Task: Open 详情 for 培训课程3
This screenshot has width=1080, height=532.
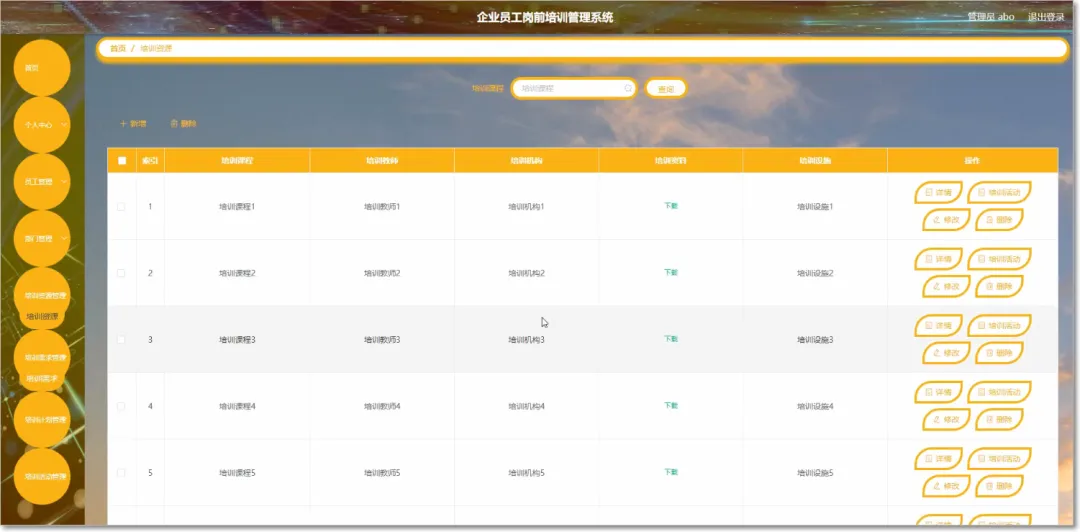Action: 938,325
